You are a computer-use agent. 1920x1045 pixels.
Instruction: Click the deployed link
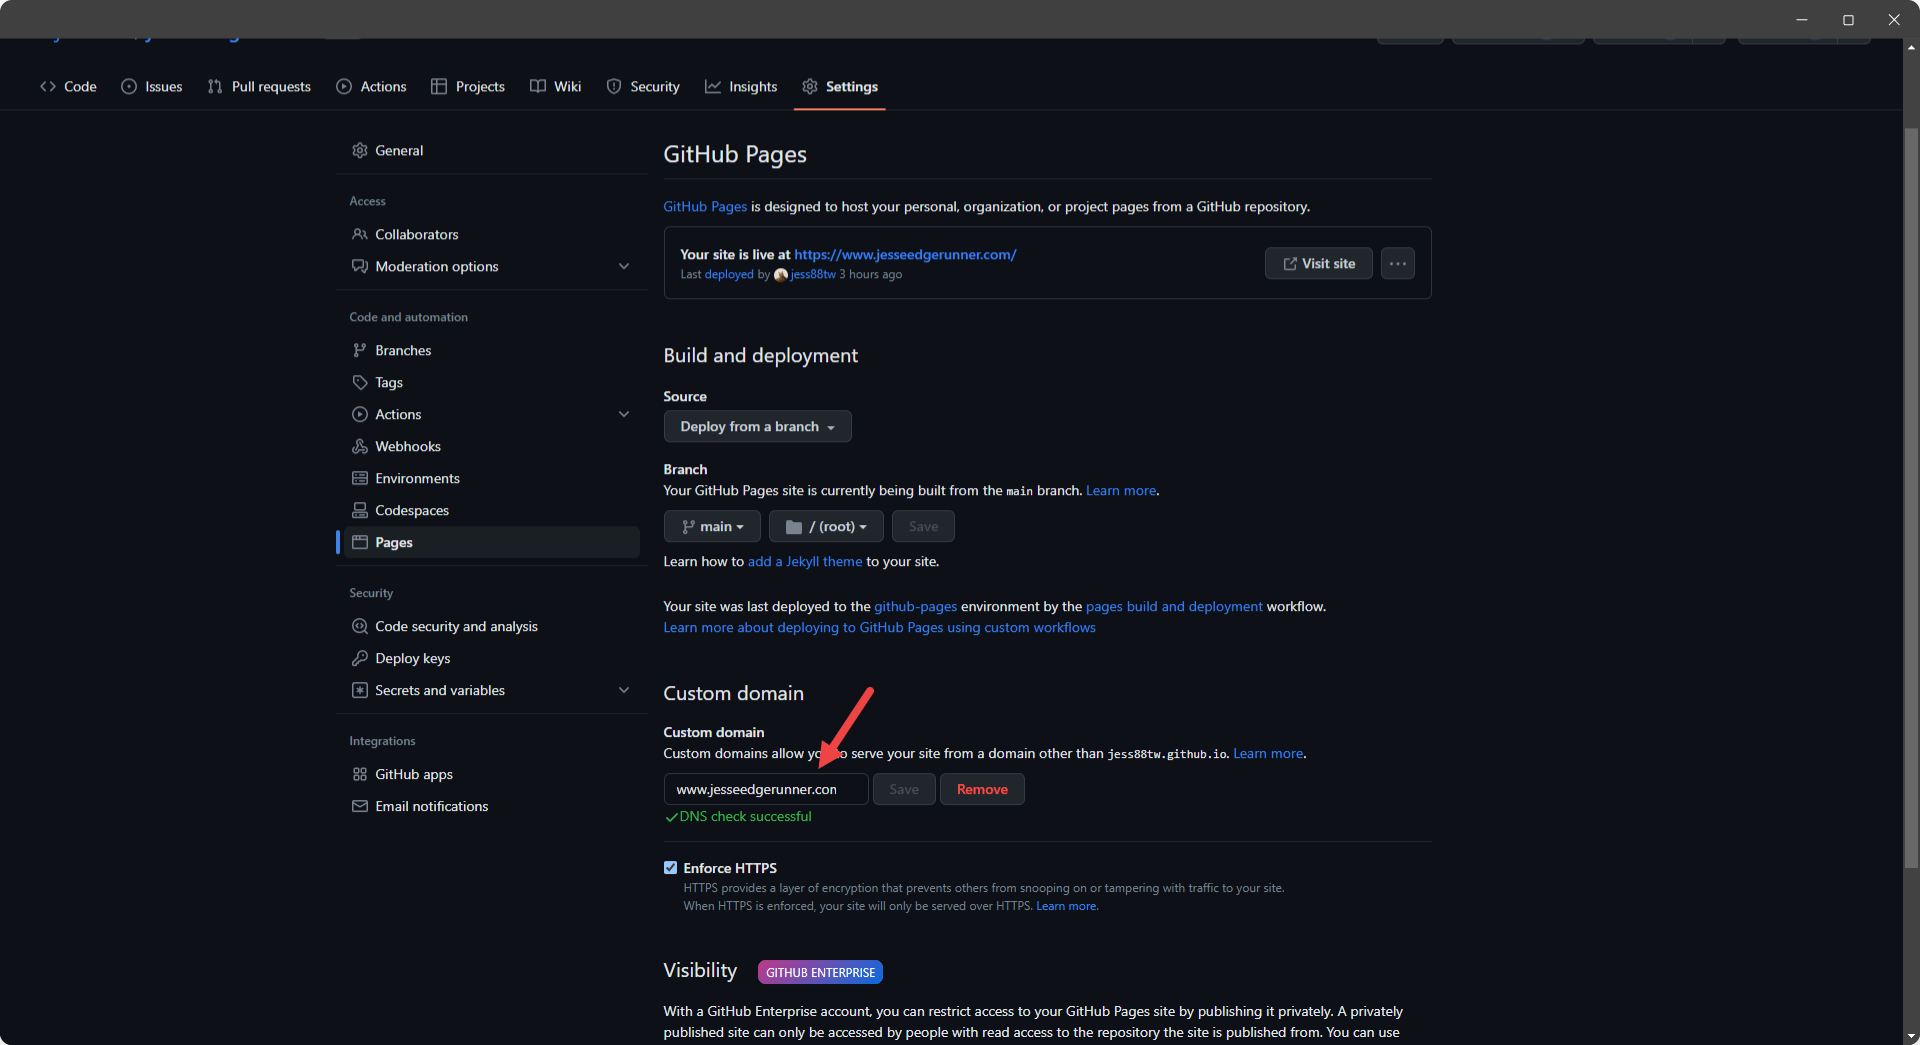[729, 274]
